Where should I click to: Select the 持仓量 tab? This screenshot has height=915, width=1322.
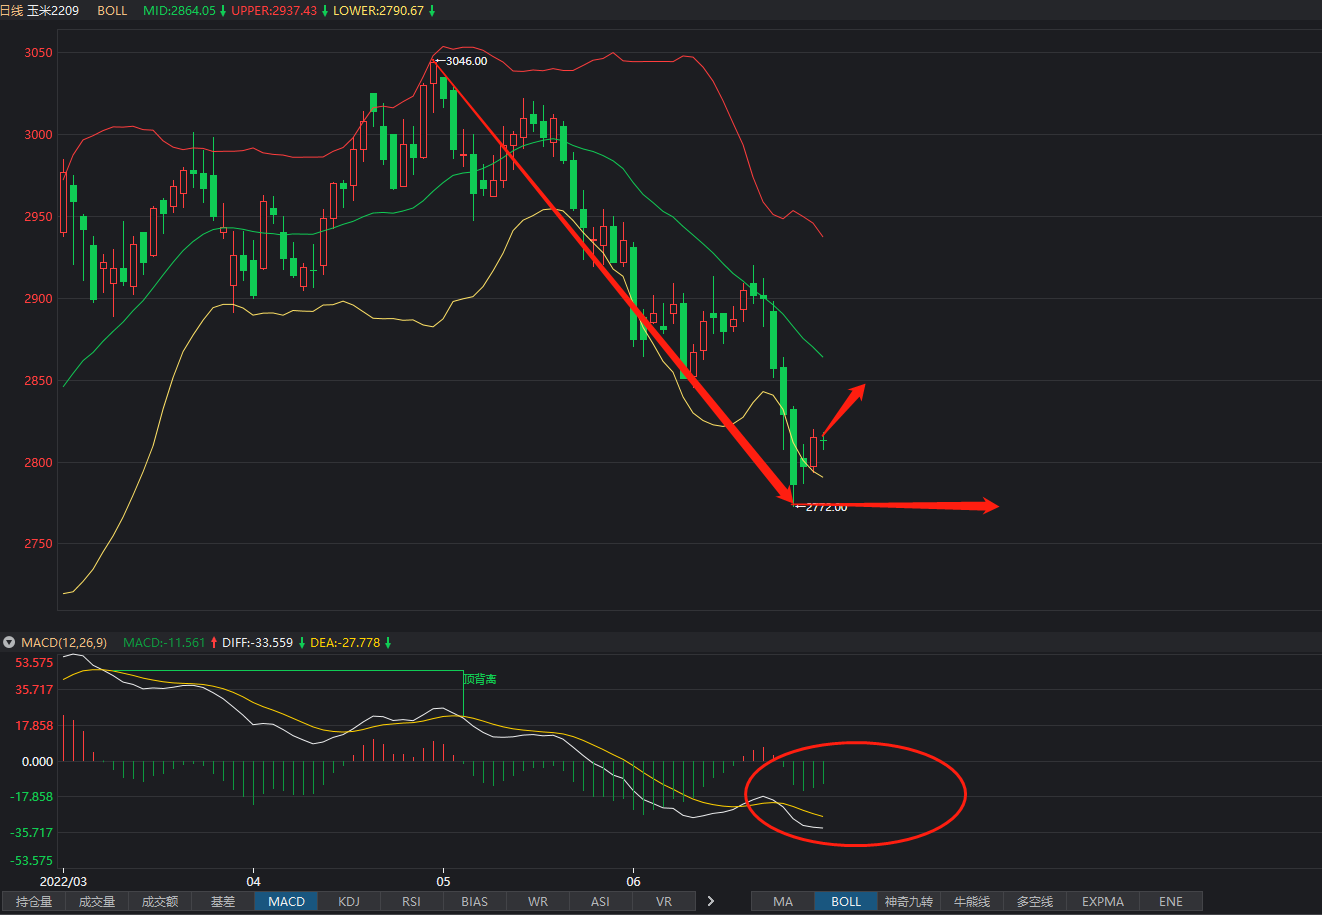click(x=34, y=901)
